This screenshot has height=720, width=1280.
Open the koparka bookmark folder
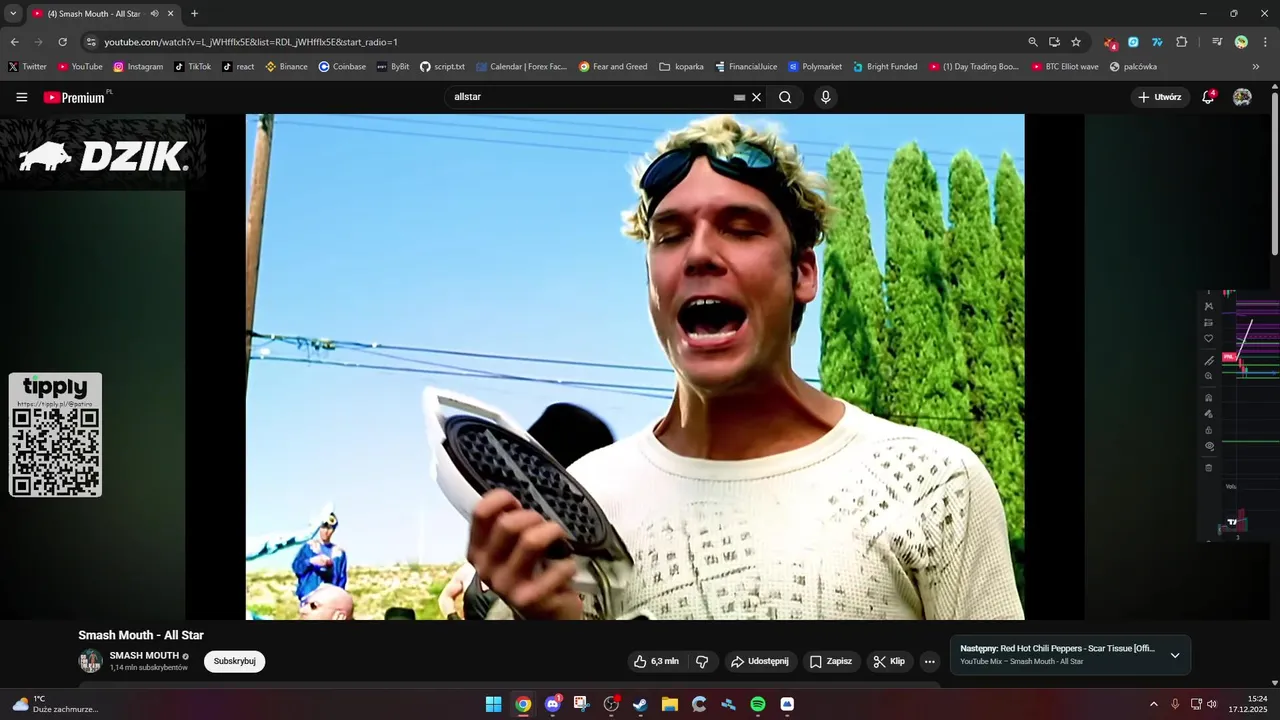tap(681, 67)
